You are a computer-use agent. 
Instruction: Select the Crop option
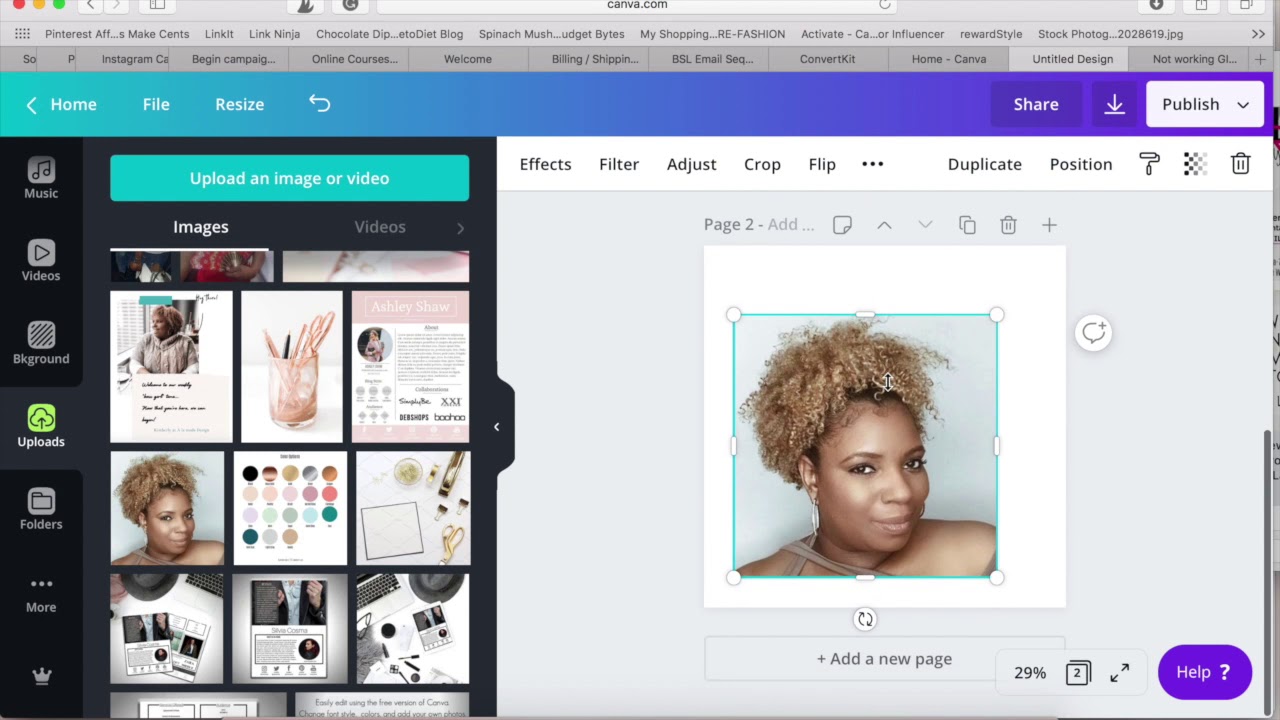762,164
